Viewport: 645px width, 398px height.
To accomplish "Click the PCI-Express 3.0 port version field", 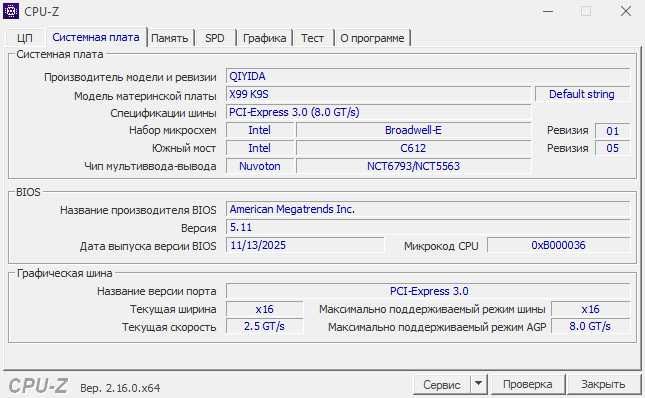I will pyautogui.click(x=428, y=292).
